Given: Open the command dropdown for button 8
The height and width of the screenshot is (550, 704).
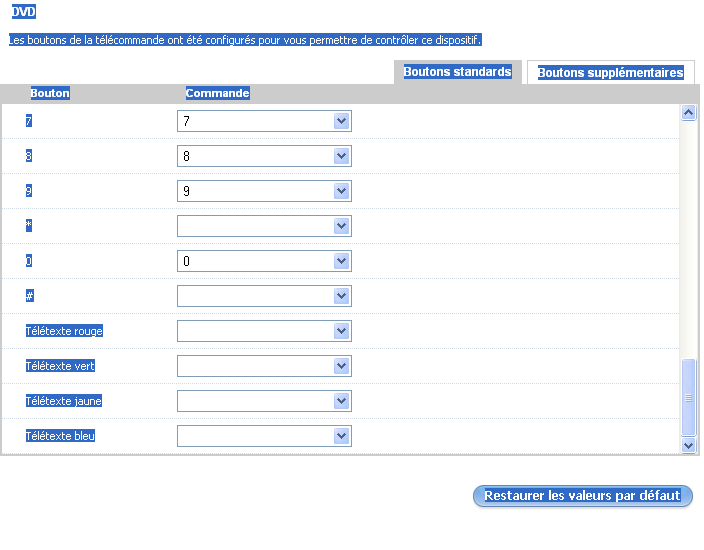Looking at the screenshot, I should pyautogui.click(x=341, y=156).
